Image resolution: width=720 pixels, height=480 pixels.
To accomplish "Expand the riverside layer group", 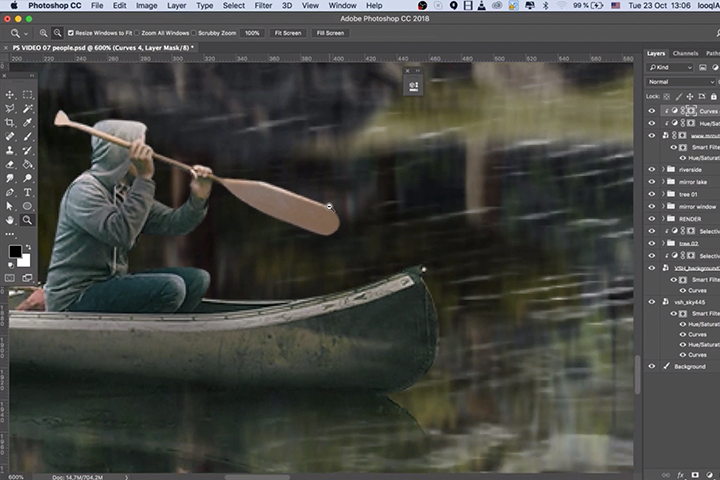I will (x=661, y=170).
